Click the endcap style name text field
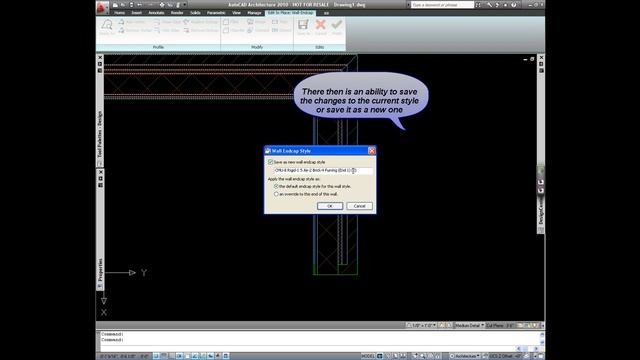This screenshot has width=640, height=360. pos(322,171)
